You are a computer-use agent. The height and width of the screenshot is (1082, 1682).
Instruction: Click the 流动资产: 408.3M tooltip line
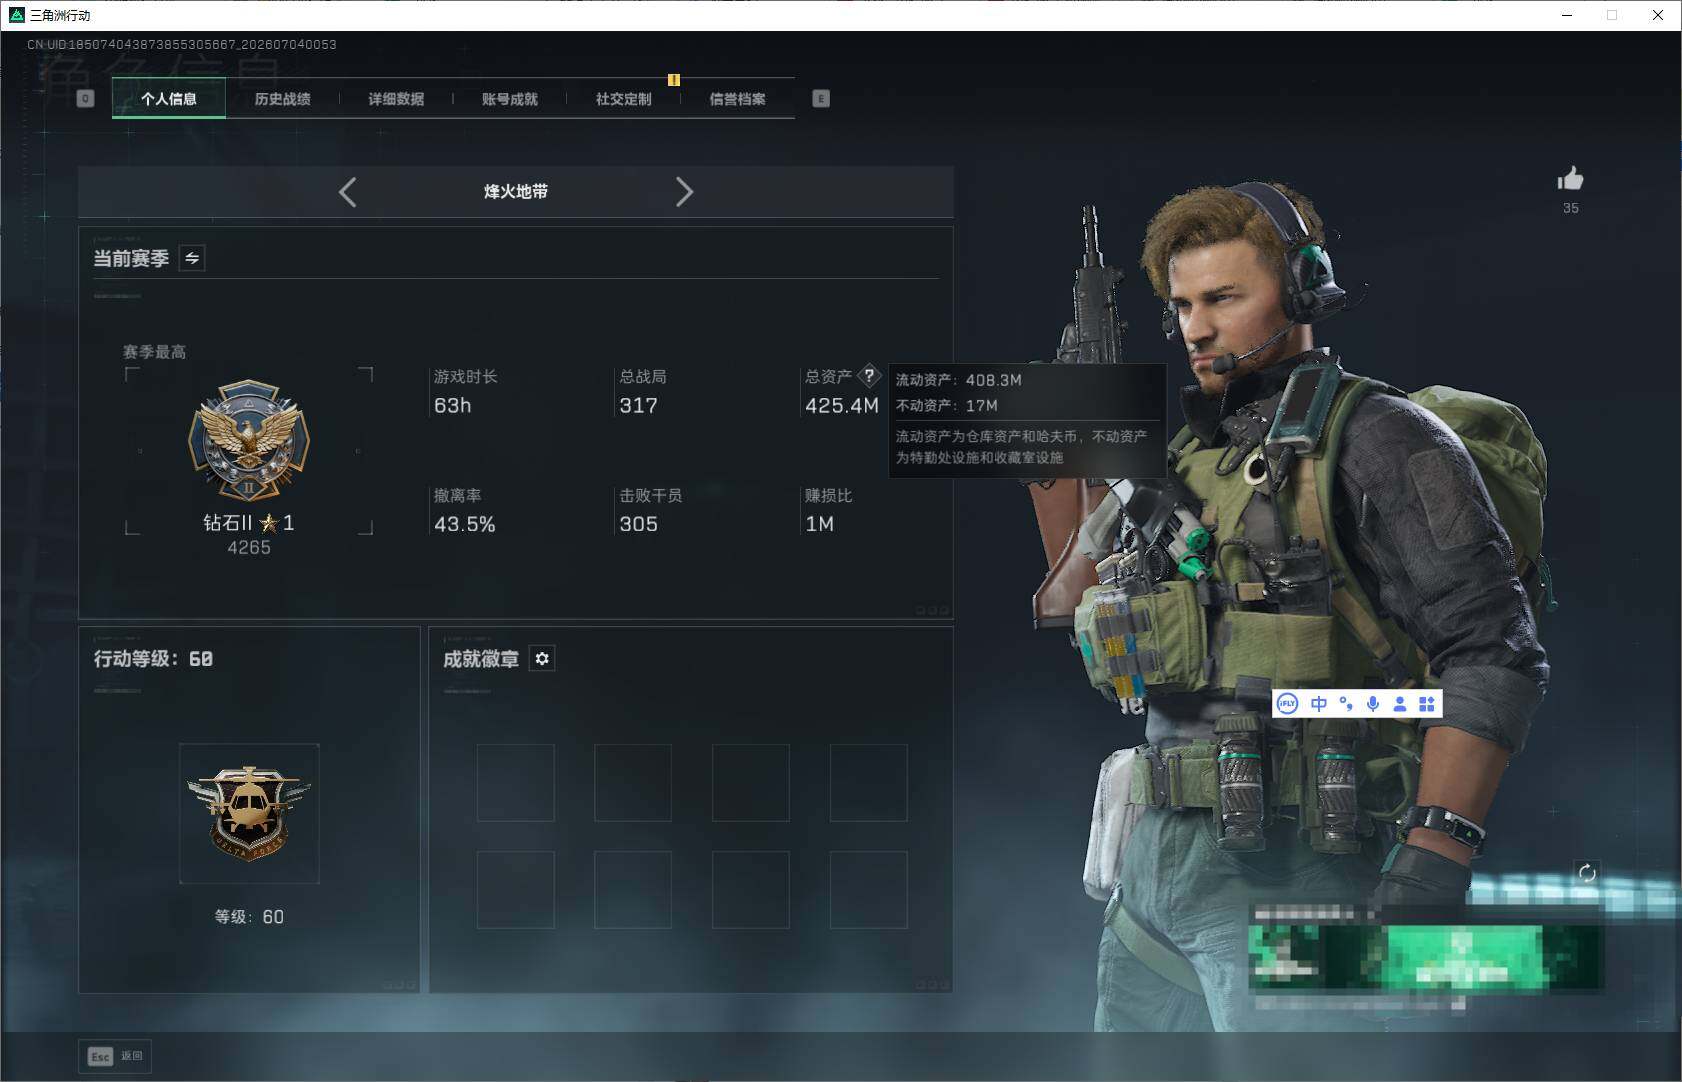pos(958,380)
